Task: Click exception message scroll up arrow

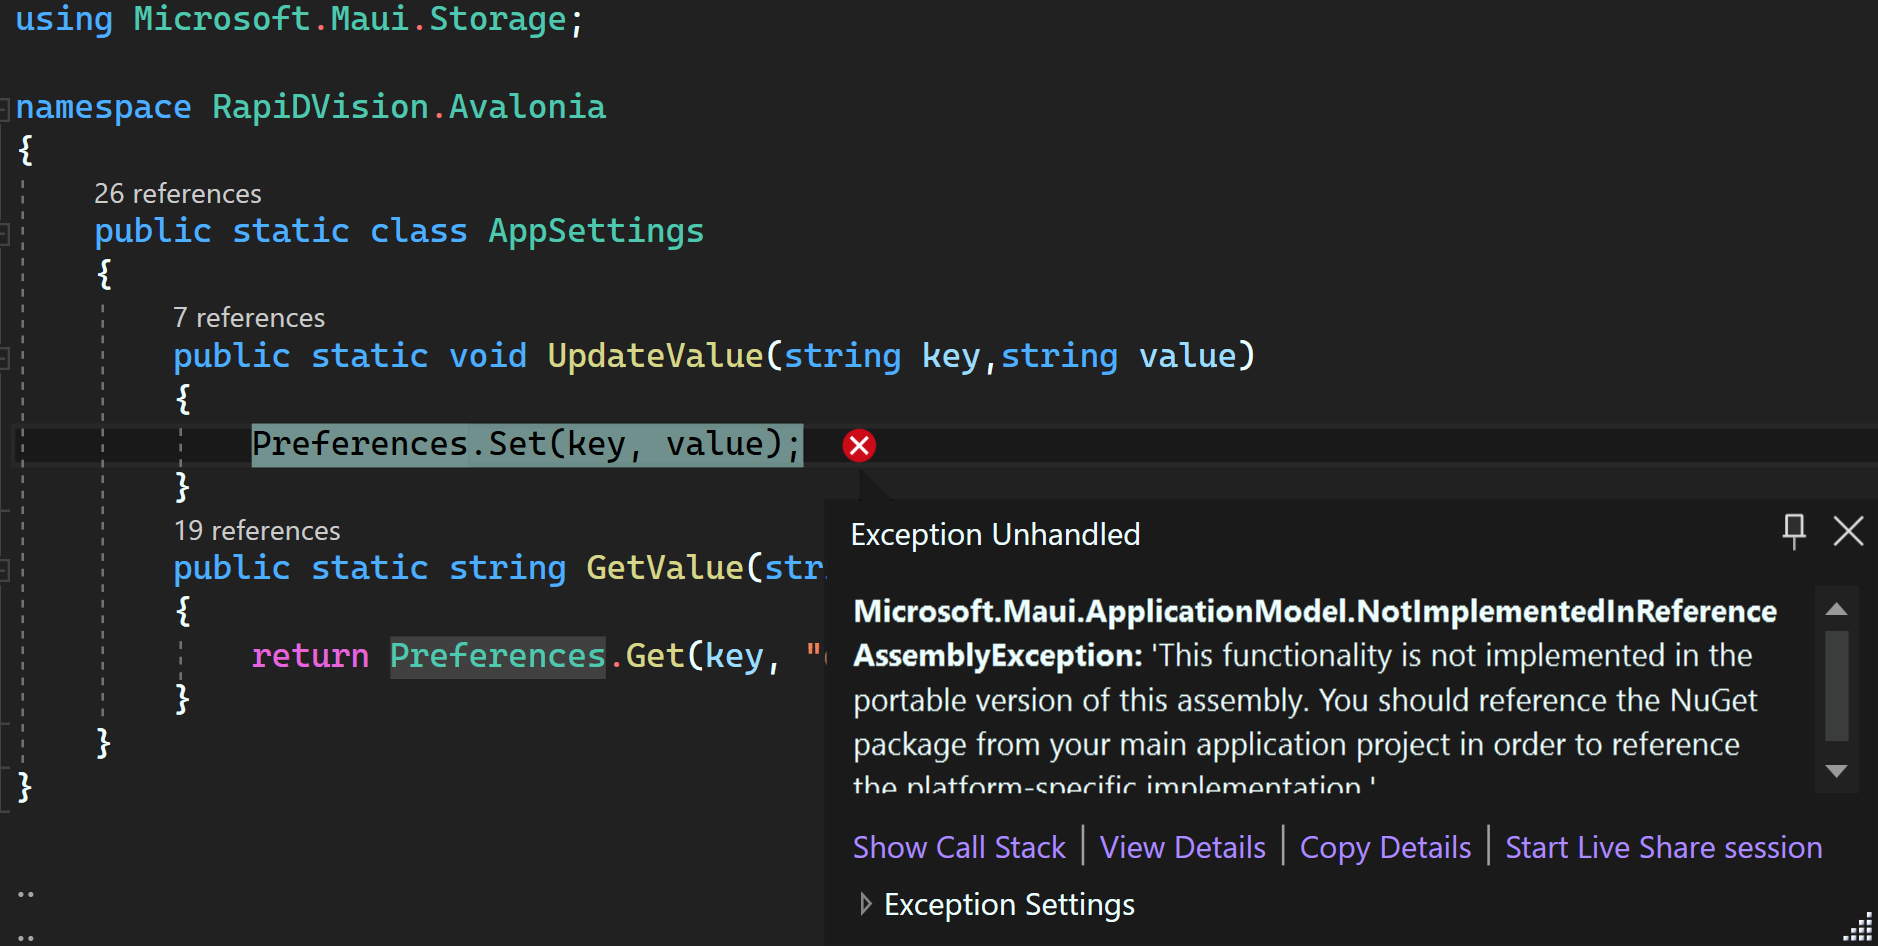Action: pyautogui.click(x=1836, y=609)
